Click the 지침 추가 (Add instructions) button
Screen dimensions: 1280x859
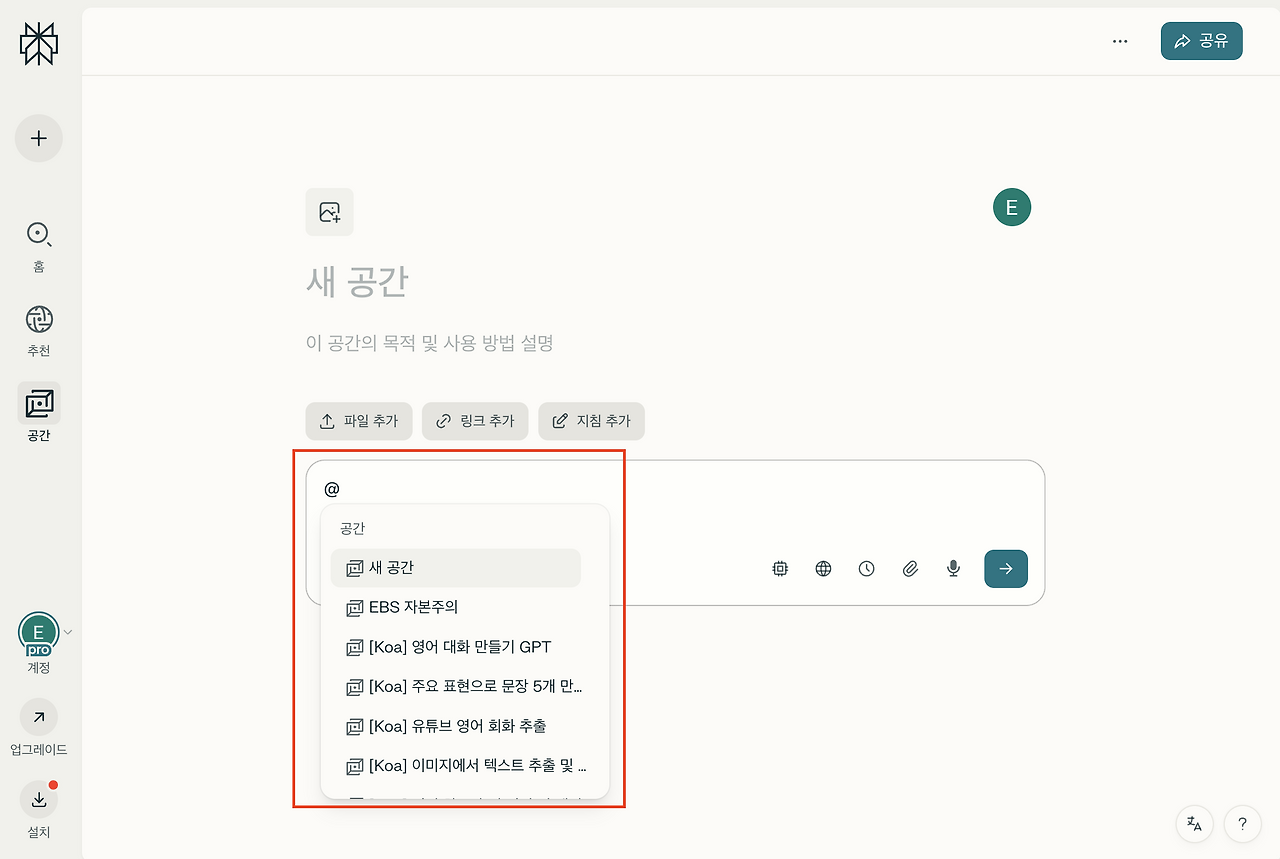coord(591,421)
